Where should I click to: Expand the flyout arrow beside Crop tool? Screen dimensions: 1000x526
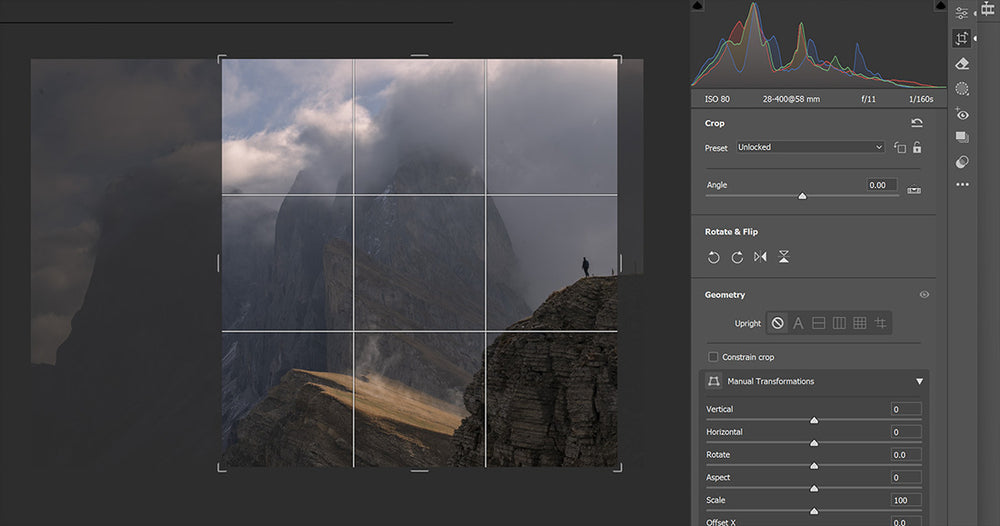pos(976,38)
